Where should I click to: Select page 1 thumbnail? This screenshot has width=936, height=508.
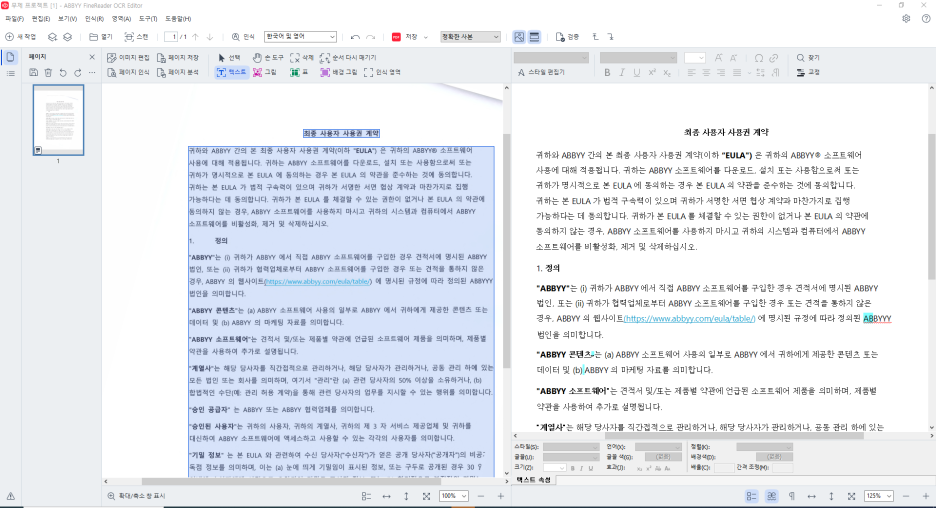58,120
